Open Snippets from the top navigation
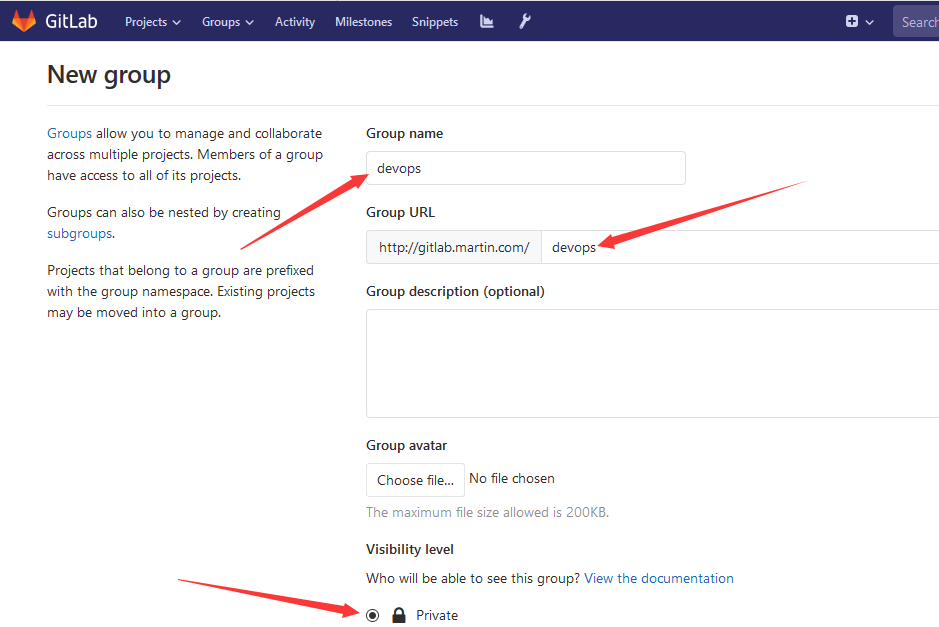Viewport: 939px width, 627px height. 435,22
